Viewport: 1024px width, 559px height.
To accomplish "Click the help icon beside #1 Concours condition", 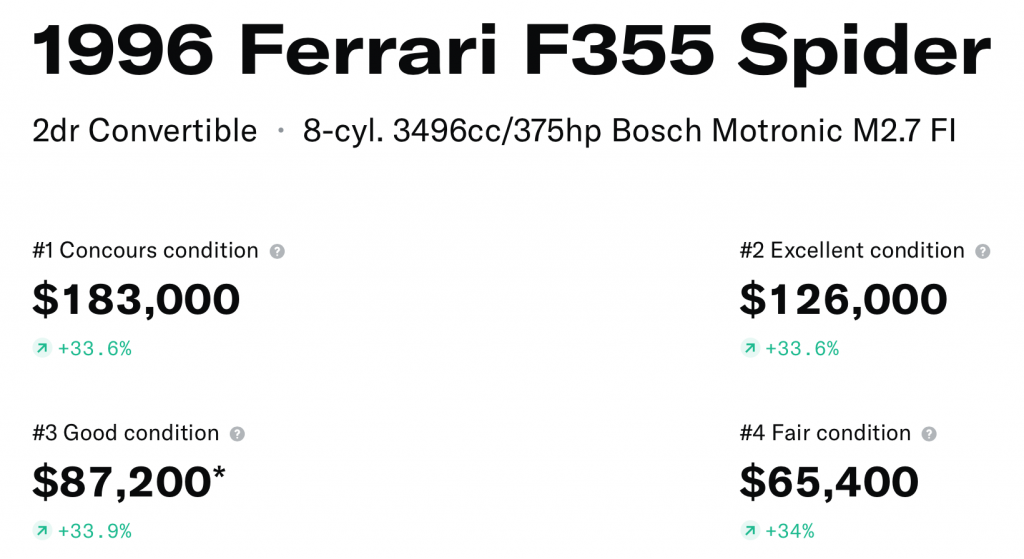I will point(277,251).
